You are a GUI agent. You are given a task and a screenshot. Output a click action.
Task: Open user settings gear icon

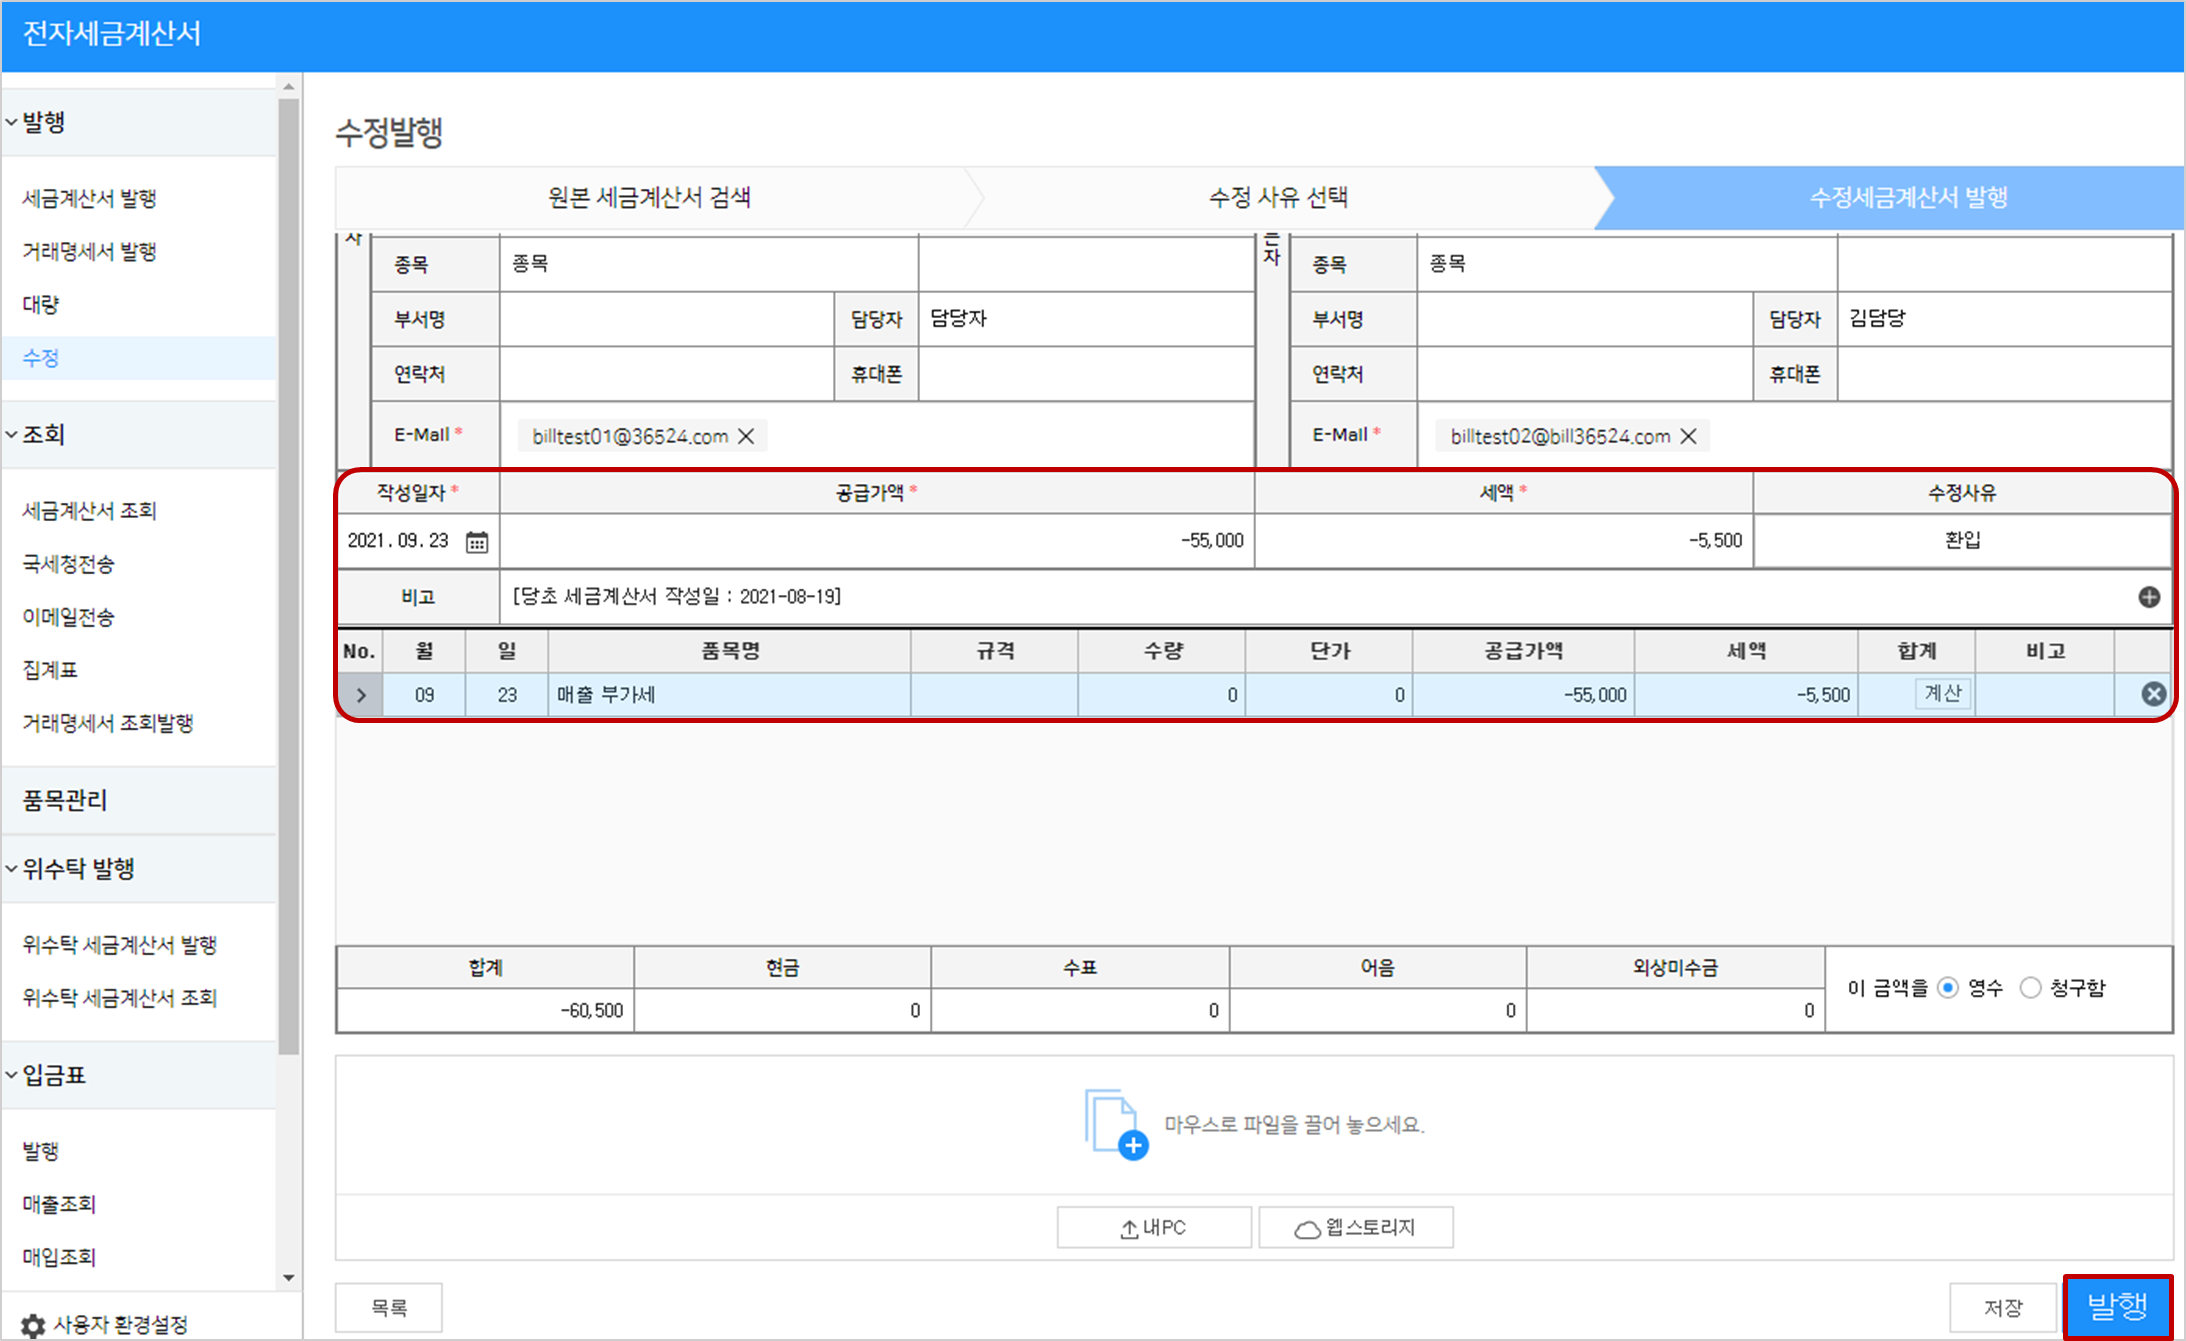click(33, 1325)
